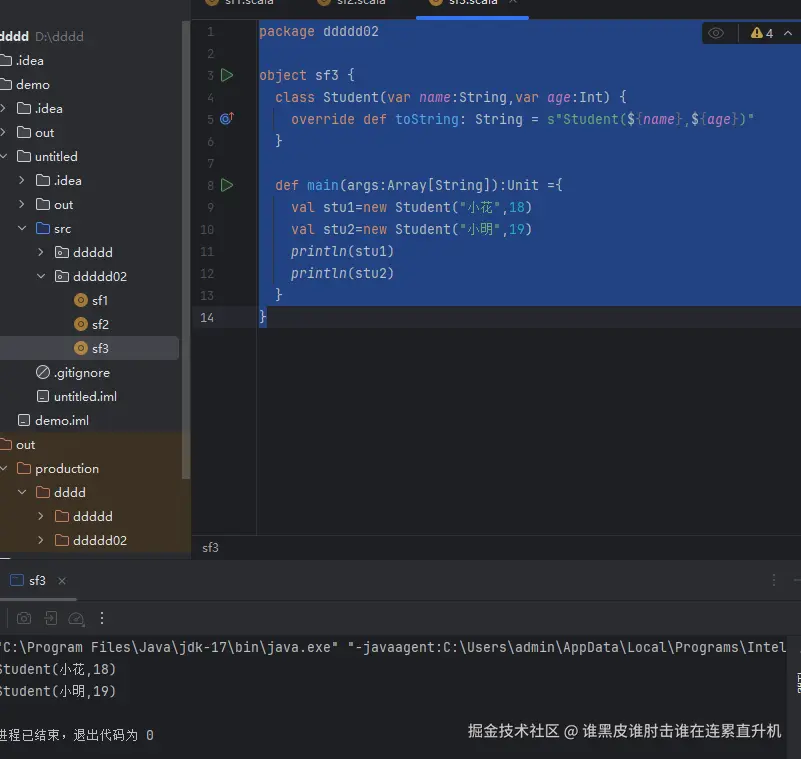Click the profiler gauge icon in run toolbar

(76, 619)
